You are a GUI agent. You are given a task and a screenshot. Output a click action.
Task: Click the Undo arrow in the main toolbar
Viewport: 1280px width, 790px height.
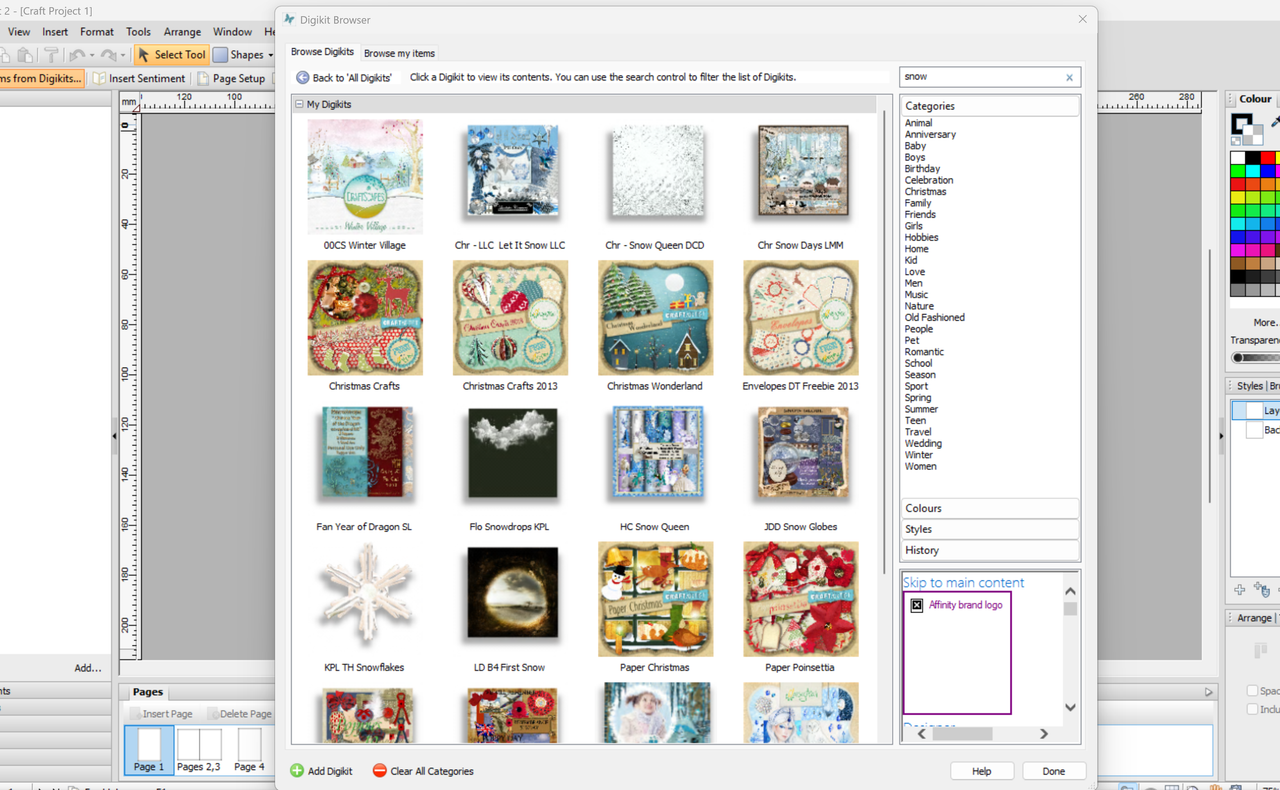coord(77,55)
